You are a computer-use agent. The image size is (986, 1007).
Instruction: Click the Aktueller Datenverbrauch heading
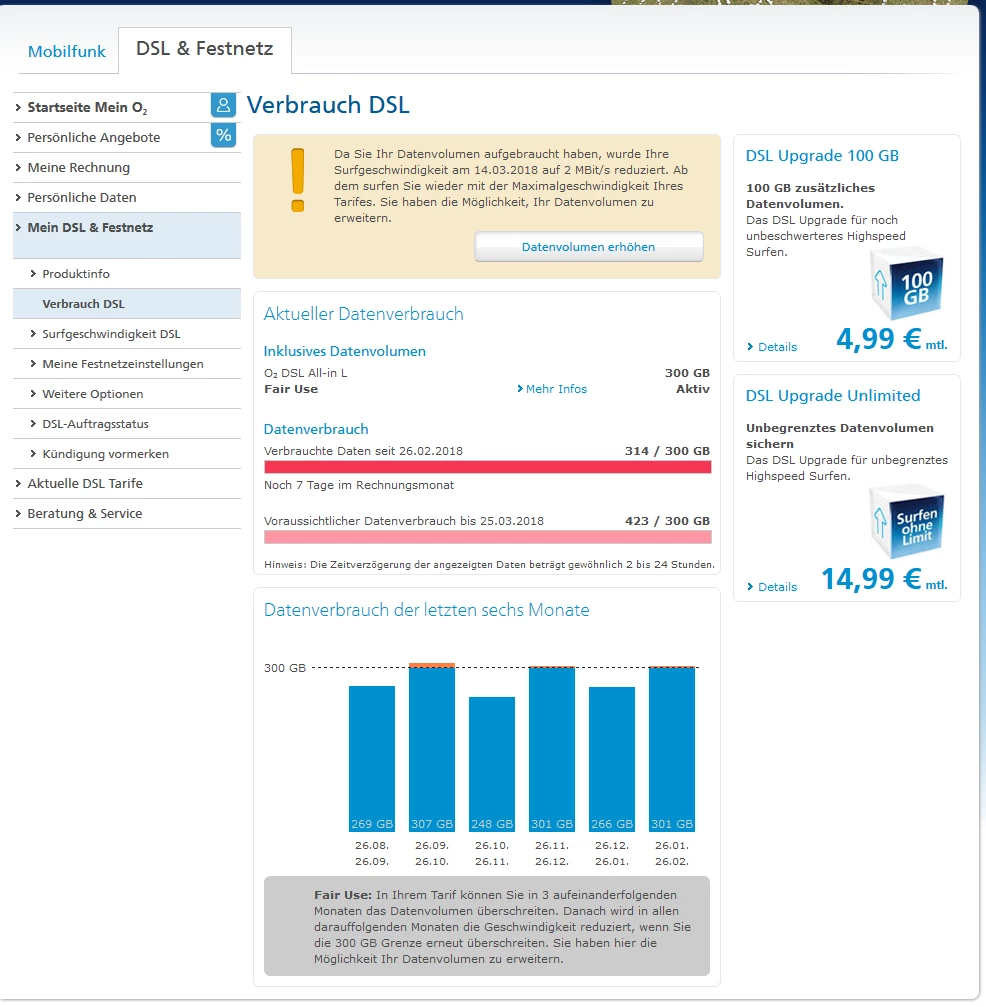point(364,314)
